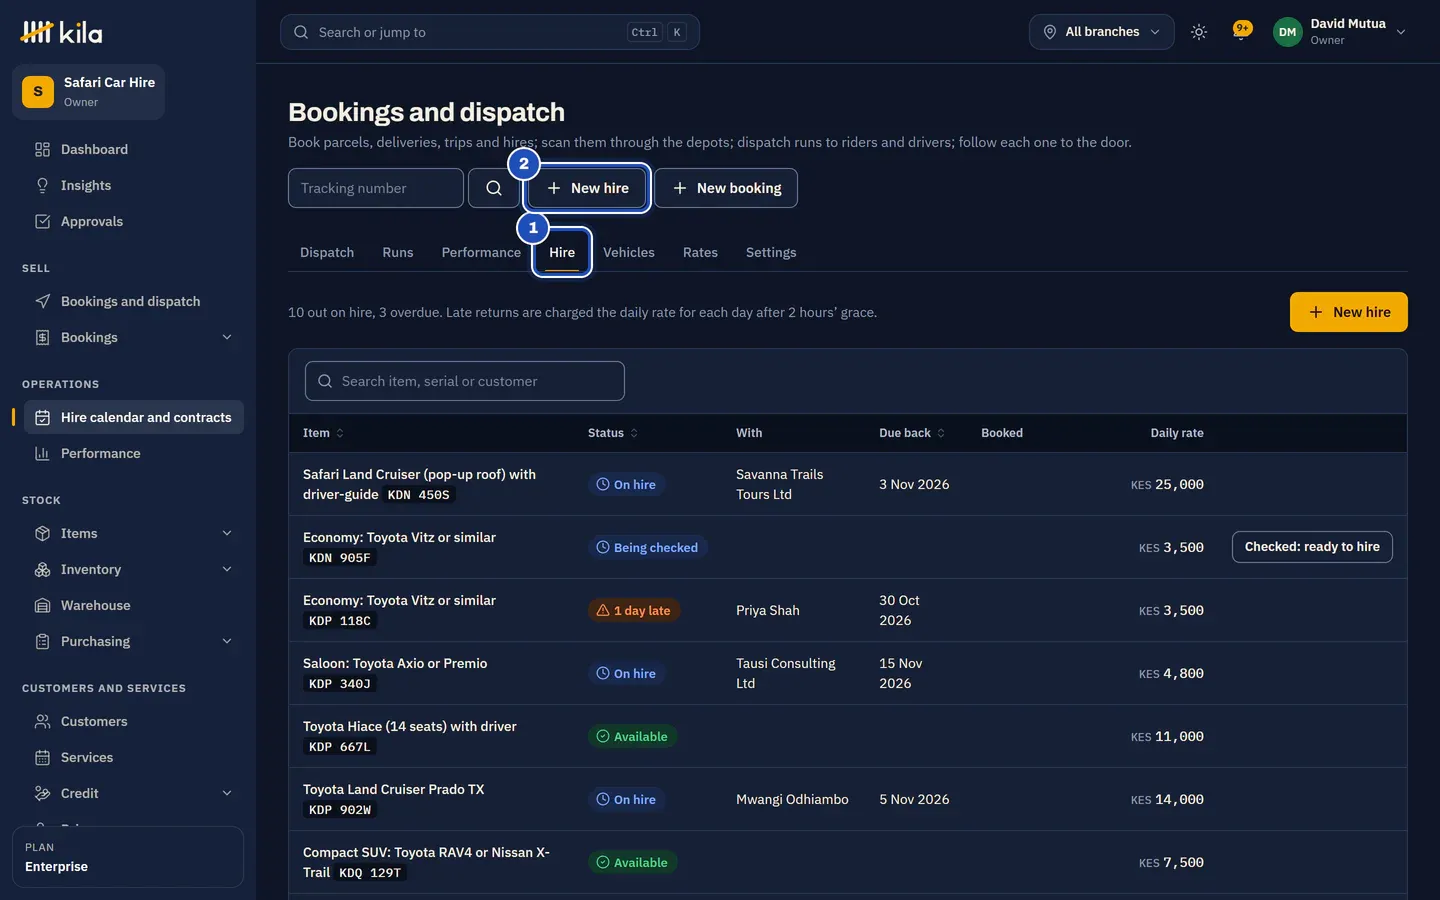1440x900 pixels.
Task: Click the DM user avatar
Action: [1287, 32]
